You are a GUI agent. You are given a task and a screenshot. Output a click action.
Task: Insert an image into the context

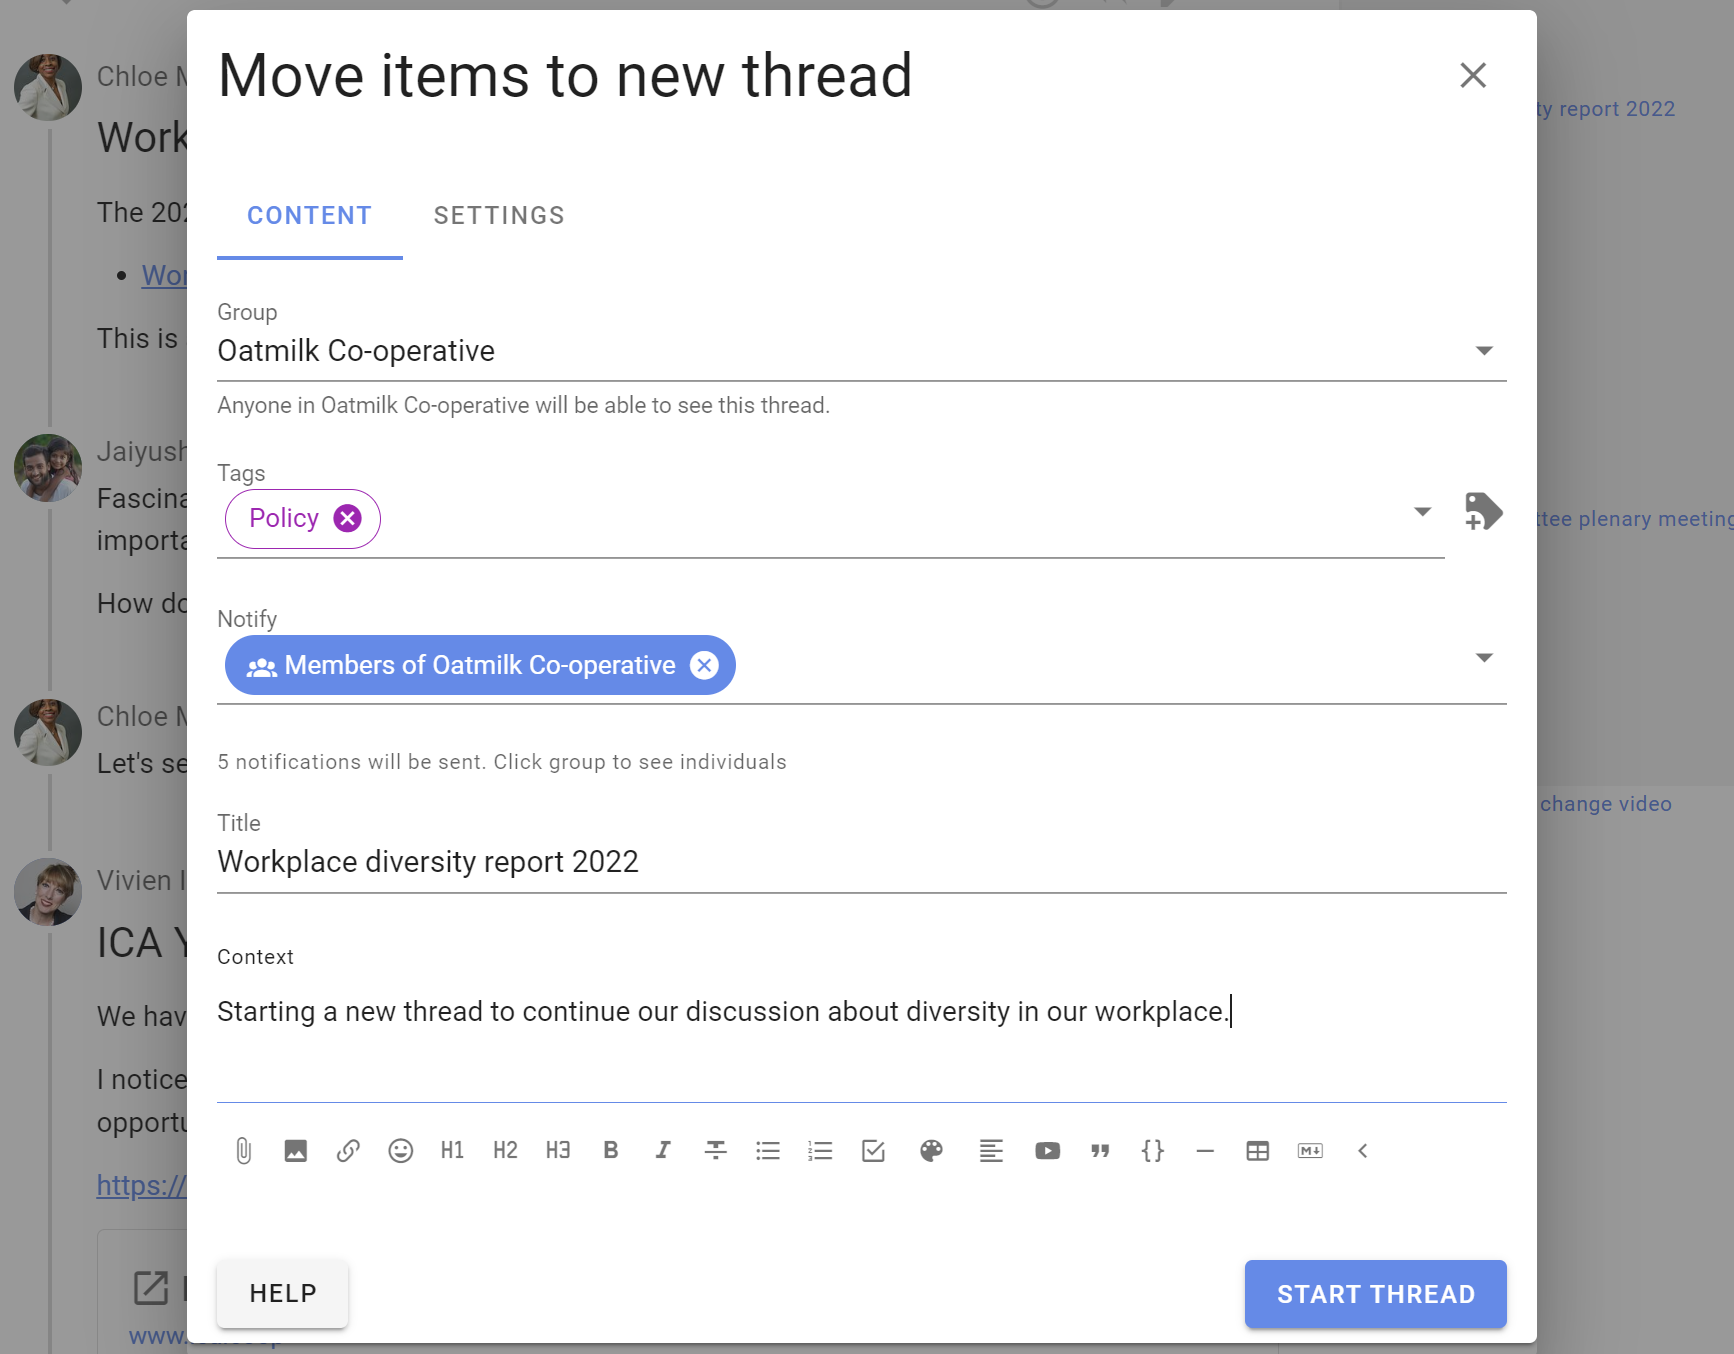pos(295,1151)
